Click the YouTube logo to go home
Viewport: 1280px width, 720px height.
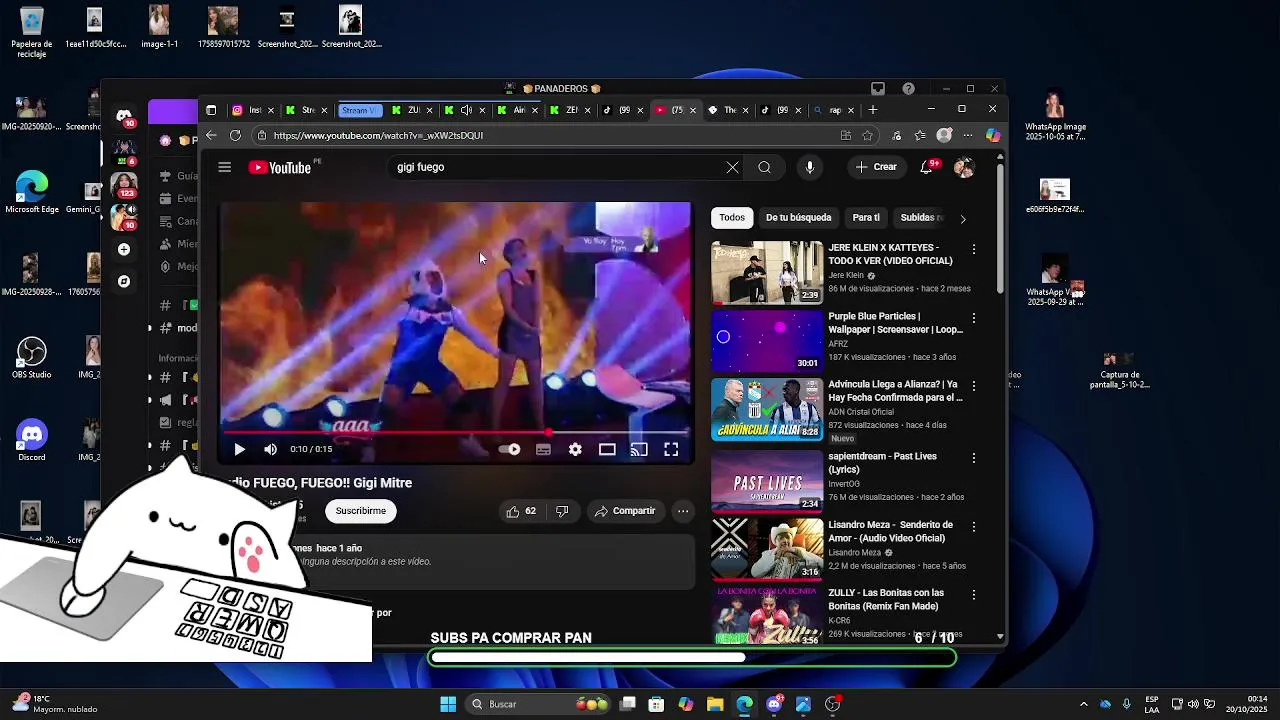[x=280, y=167]
